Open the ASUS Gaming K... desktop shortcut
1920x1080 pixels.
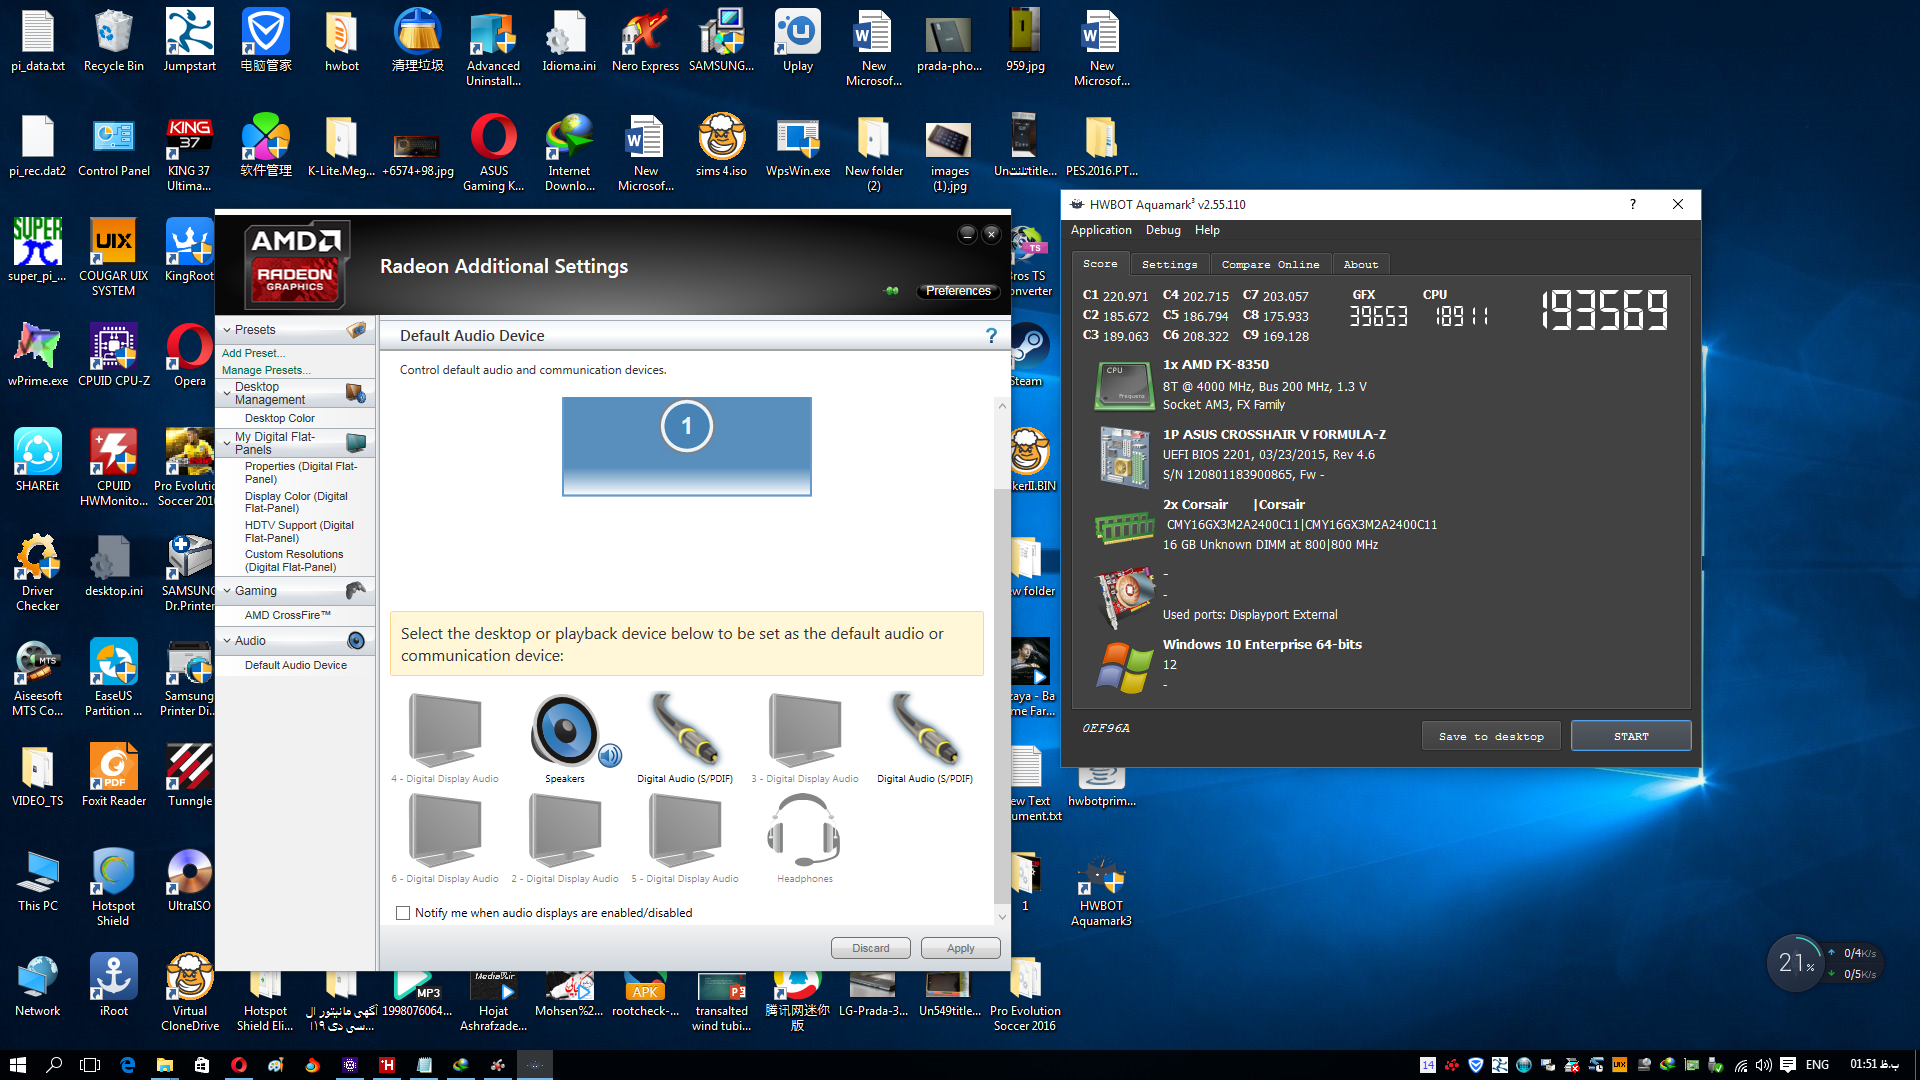tap(493, 153)
